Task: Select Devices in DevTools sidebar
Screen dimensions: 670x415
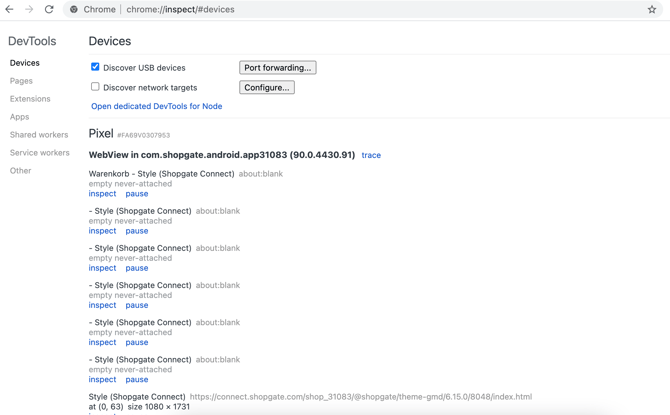Action: pyautogui.click(x=25, y=63)
